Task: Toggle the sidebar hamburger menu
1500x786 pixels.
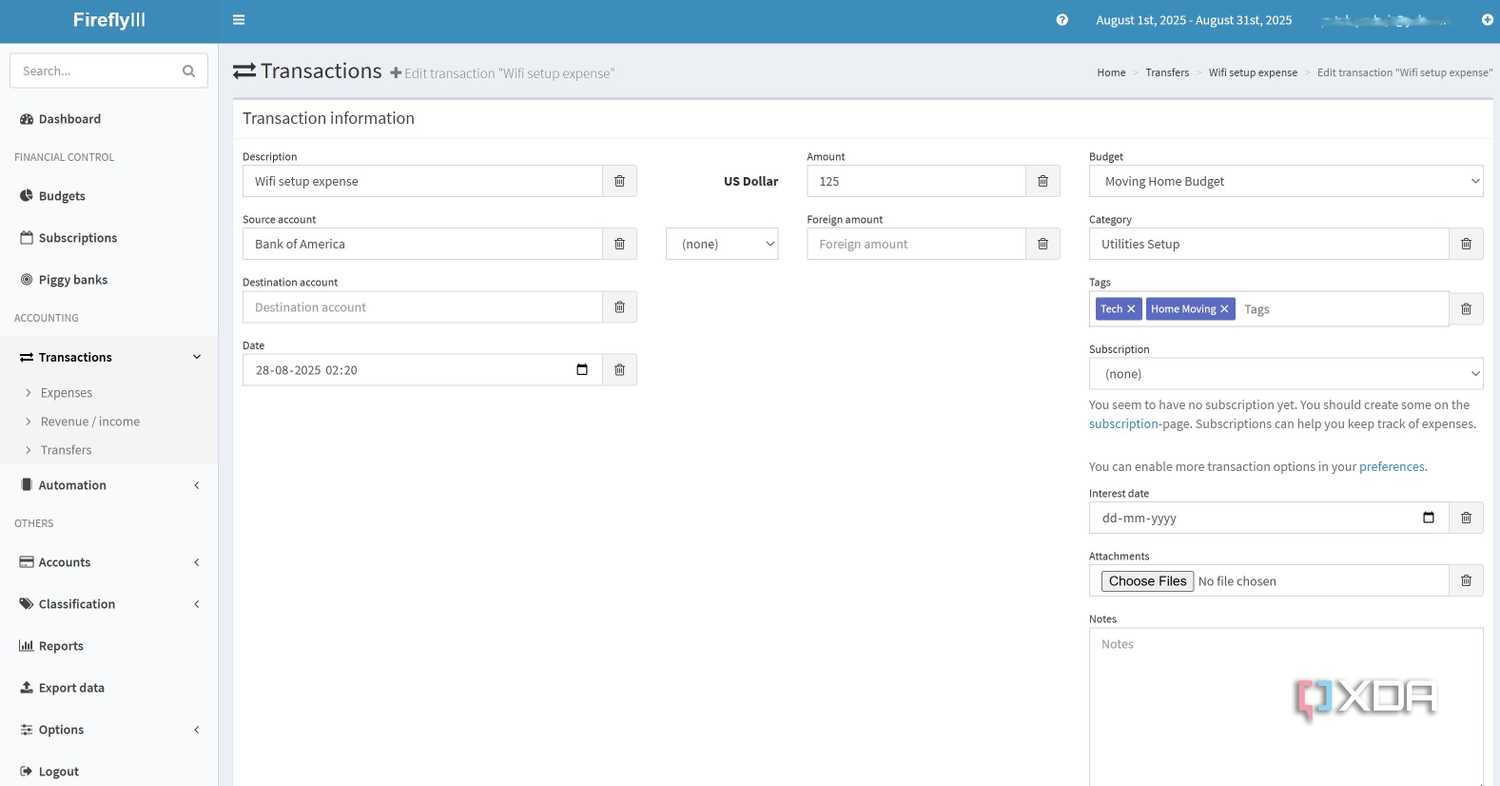Action: 238,20
